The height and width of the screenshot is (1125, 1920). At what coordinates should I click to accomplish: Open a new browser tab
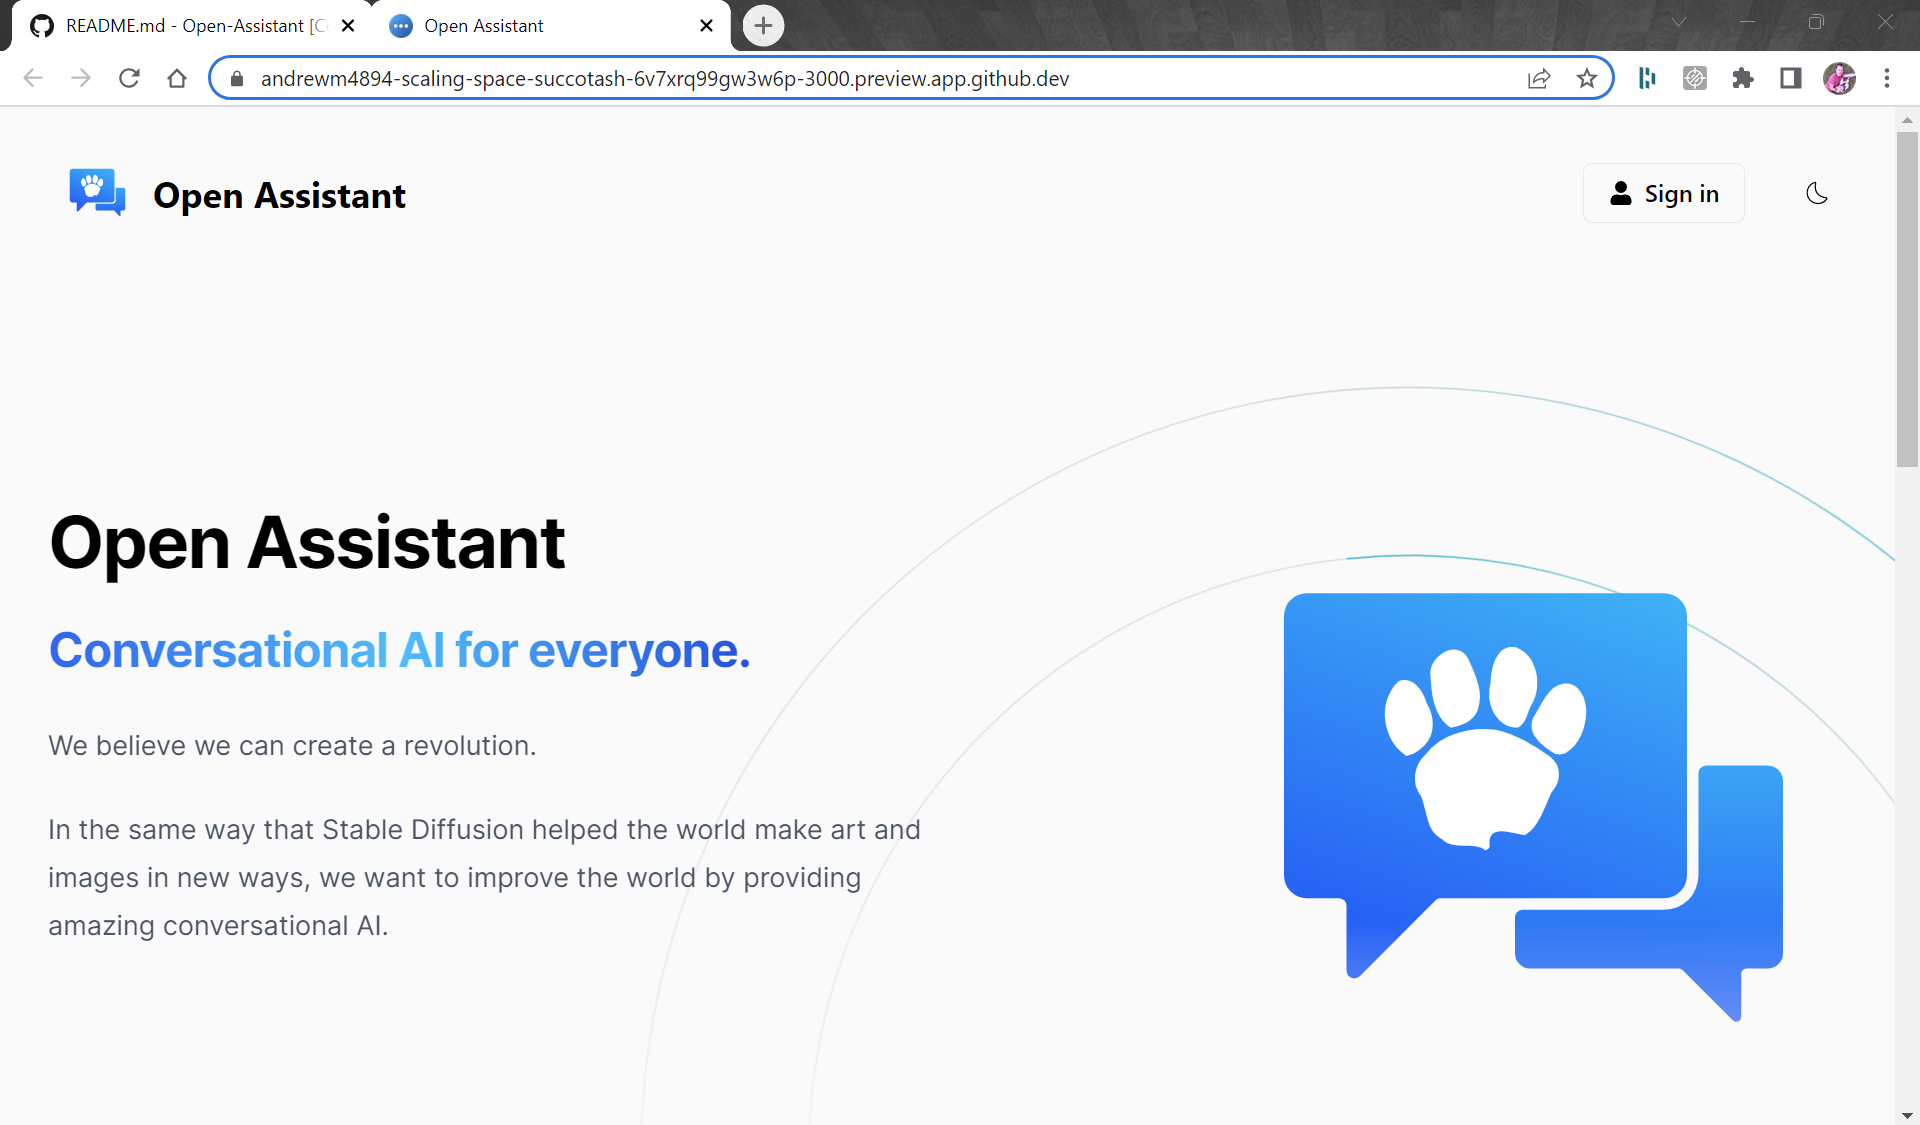coord(763,26)
